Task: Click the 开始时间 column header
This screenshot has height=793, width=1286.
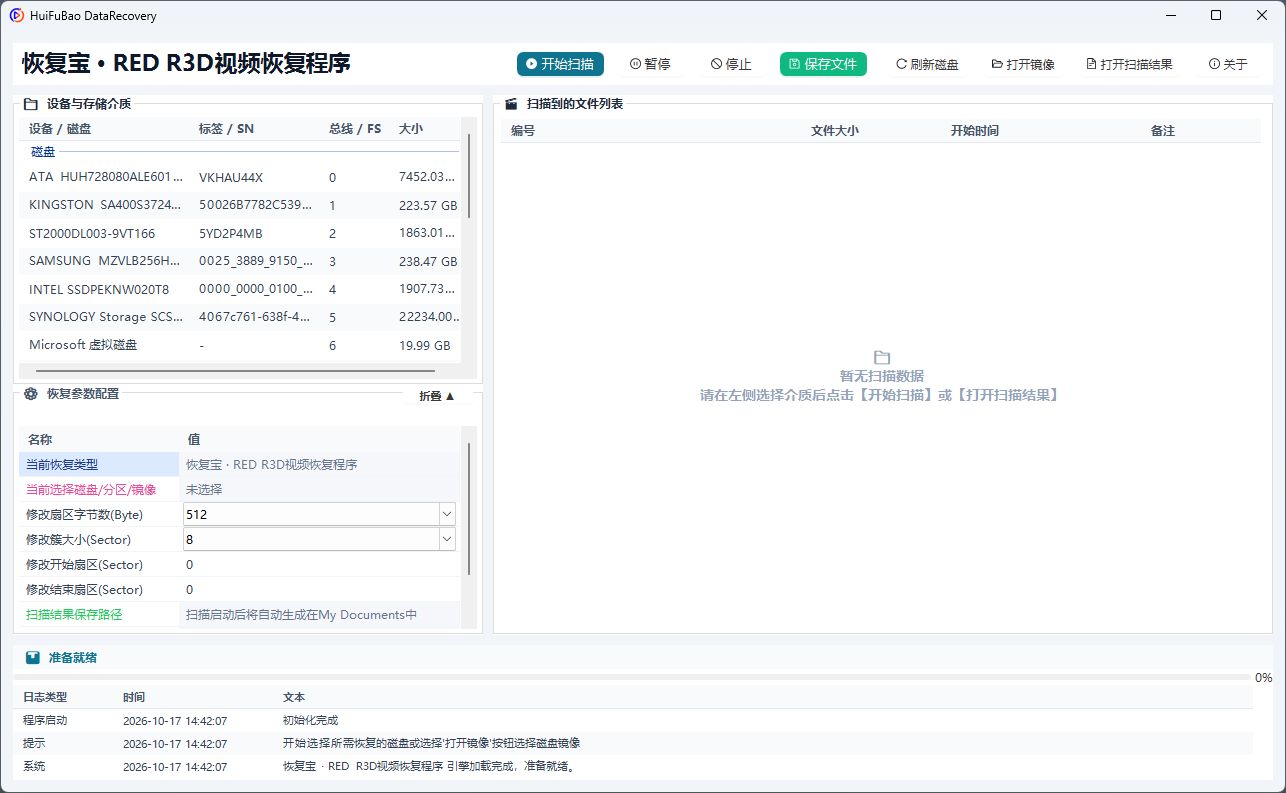Action: click(x=975, y=131)
